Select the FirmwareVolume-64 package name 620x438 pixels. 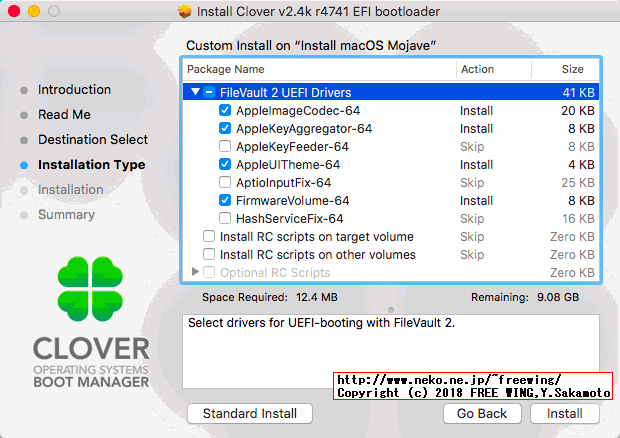[x=293, y=200]
